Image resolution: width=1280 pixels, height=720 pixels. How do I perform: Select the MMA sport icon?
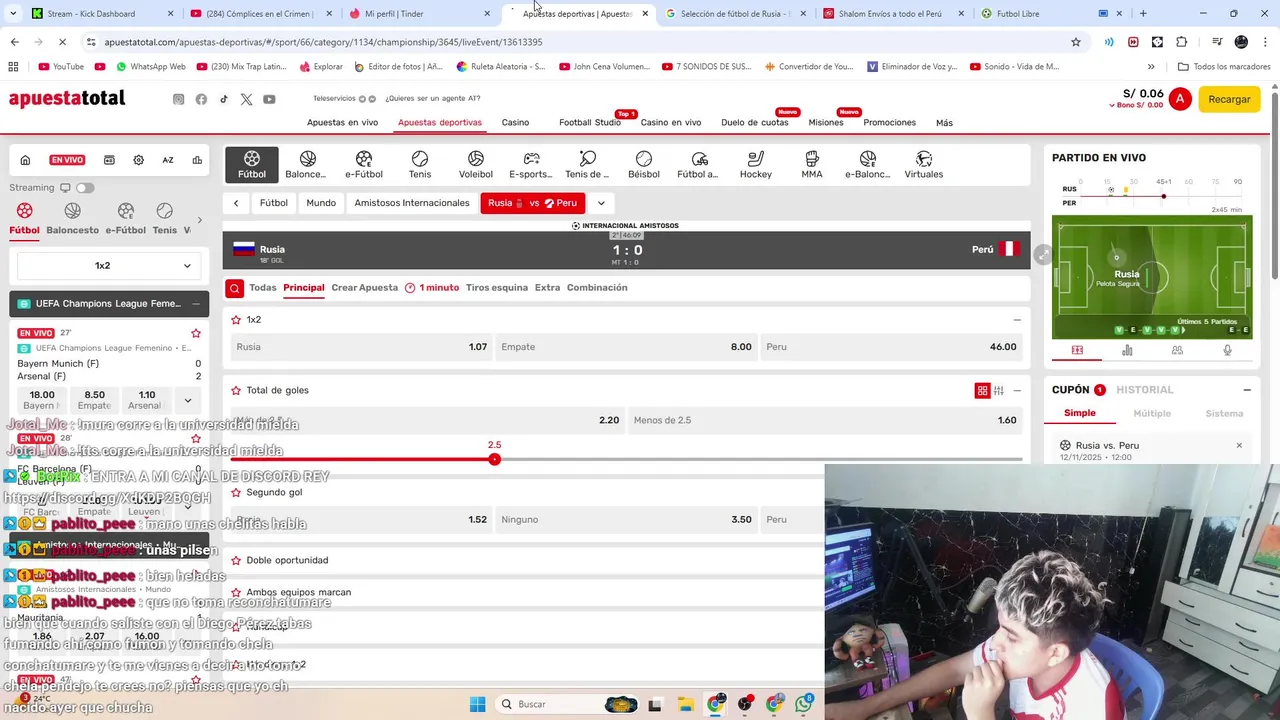pyautogui.click(x=812, y=165)
